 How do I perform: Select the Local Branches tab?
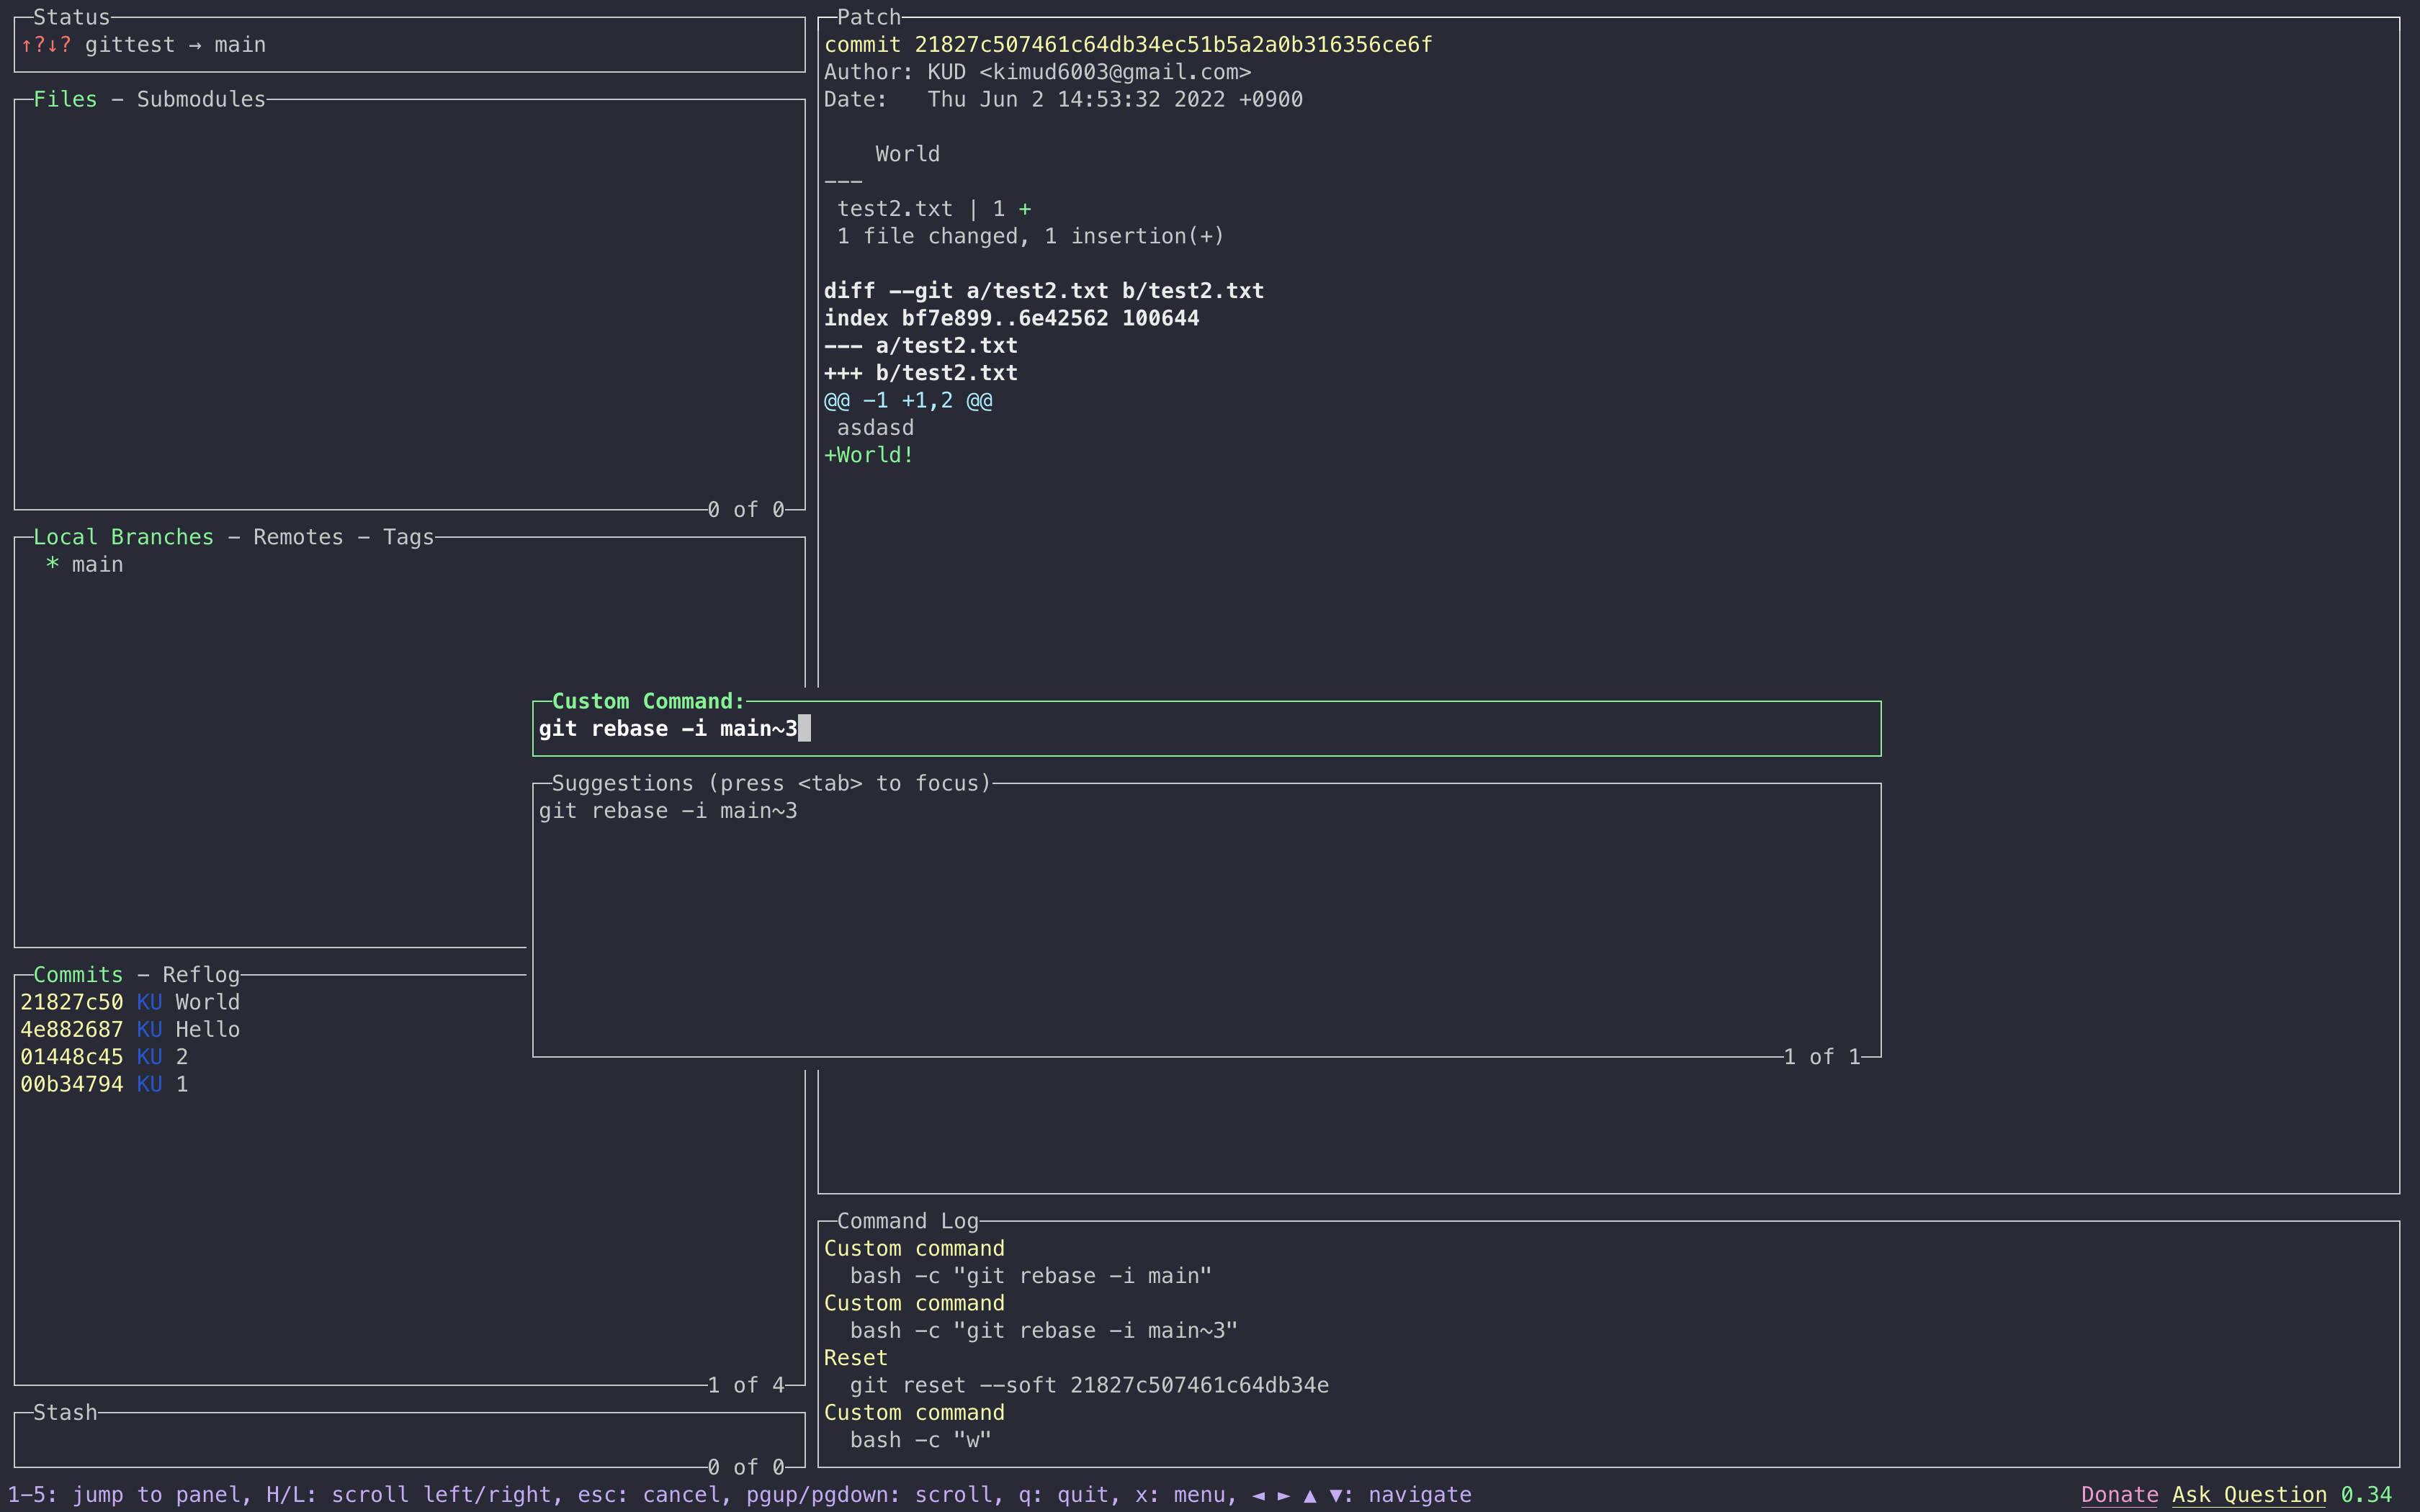tap(123, 537)
